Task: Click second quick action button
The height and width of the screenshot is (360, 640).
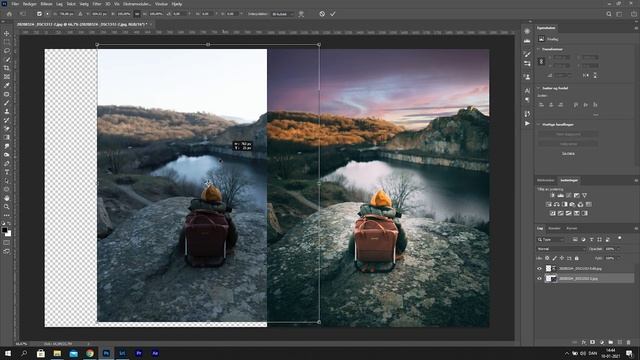Action: tap(568, 144)
